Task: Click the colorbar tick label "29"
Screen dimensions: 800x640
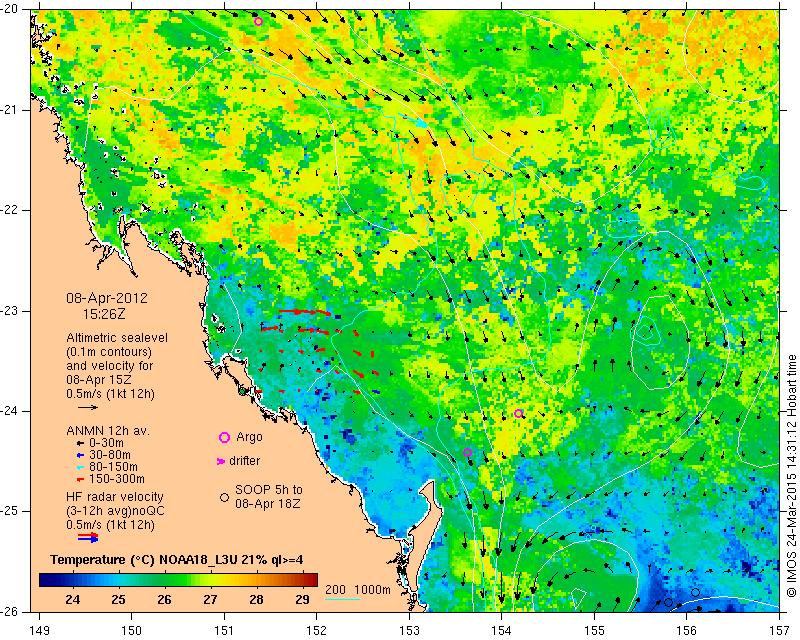Action: (x=303, y=600)
